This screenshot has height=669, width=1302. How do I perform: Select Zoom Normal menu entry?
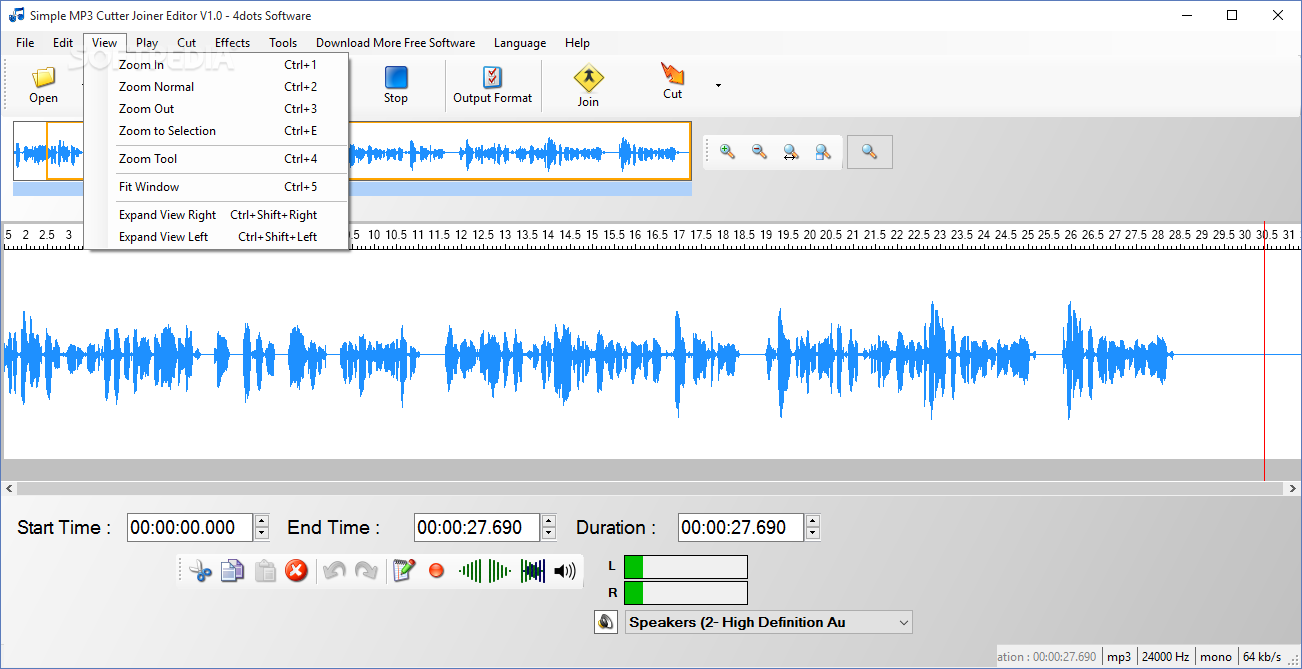point(217,87)
